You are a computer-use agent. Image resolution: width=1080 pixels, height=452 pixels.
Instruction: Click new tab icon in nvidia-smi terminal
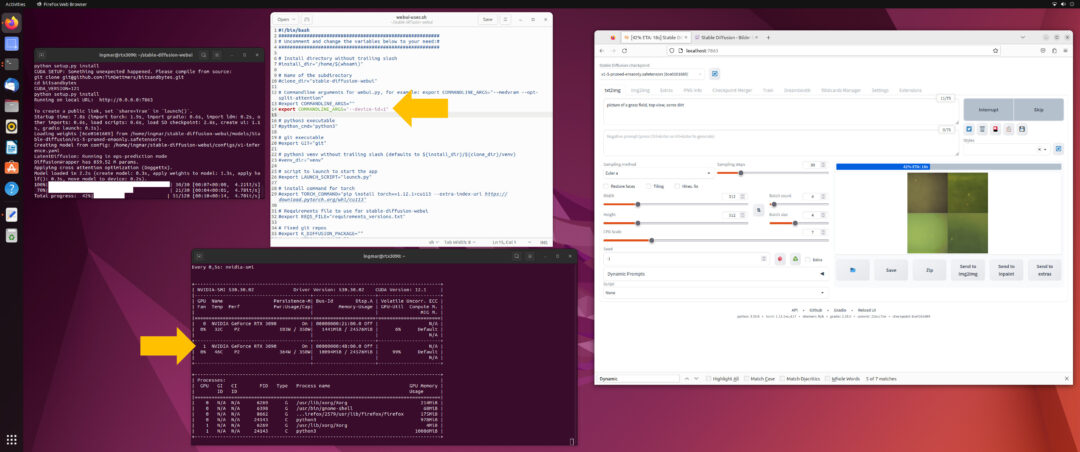198,256
